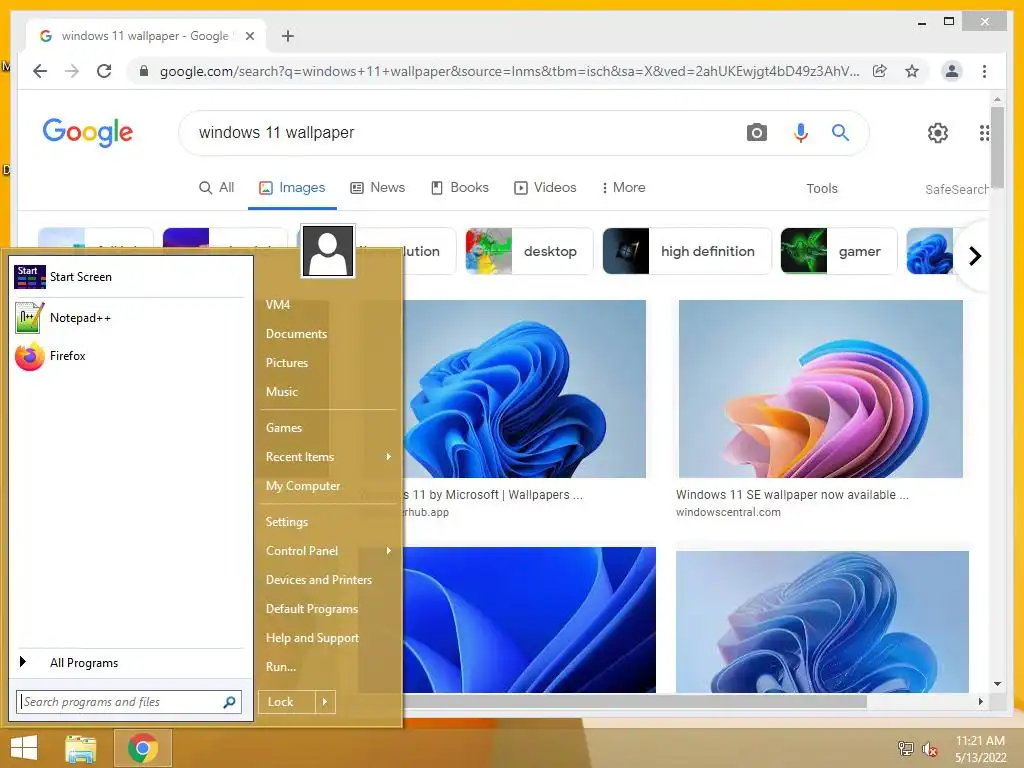Open Default Programs entry
1024x768 pixels.
(312, 609)
